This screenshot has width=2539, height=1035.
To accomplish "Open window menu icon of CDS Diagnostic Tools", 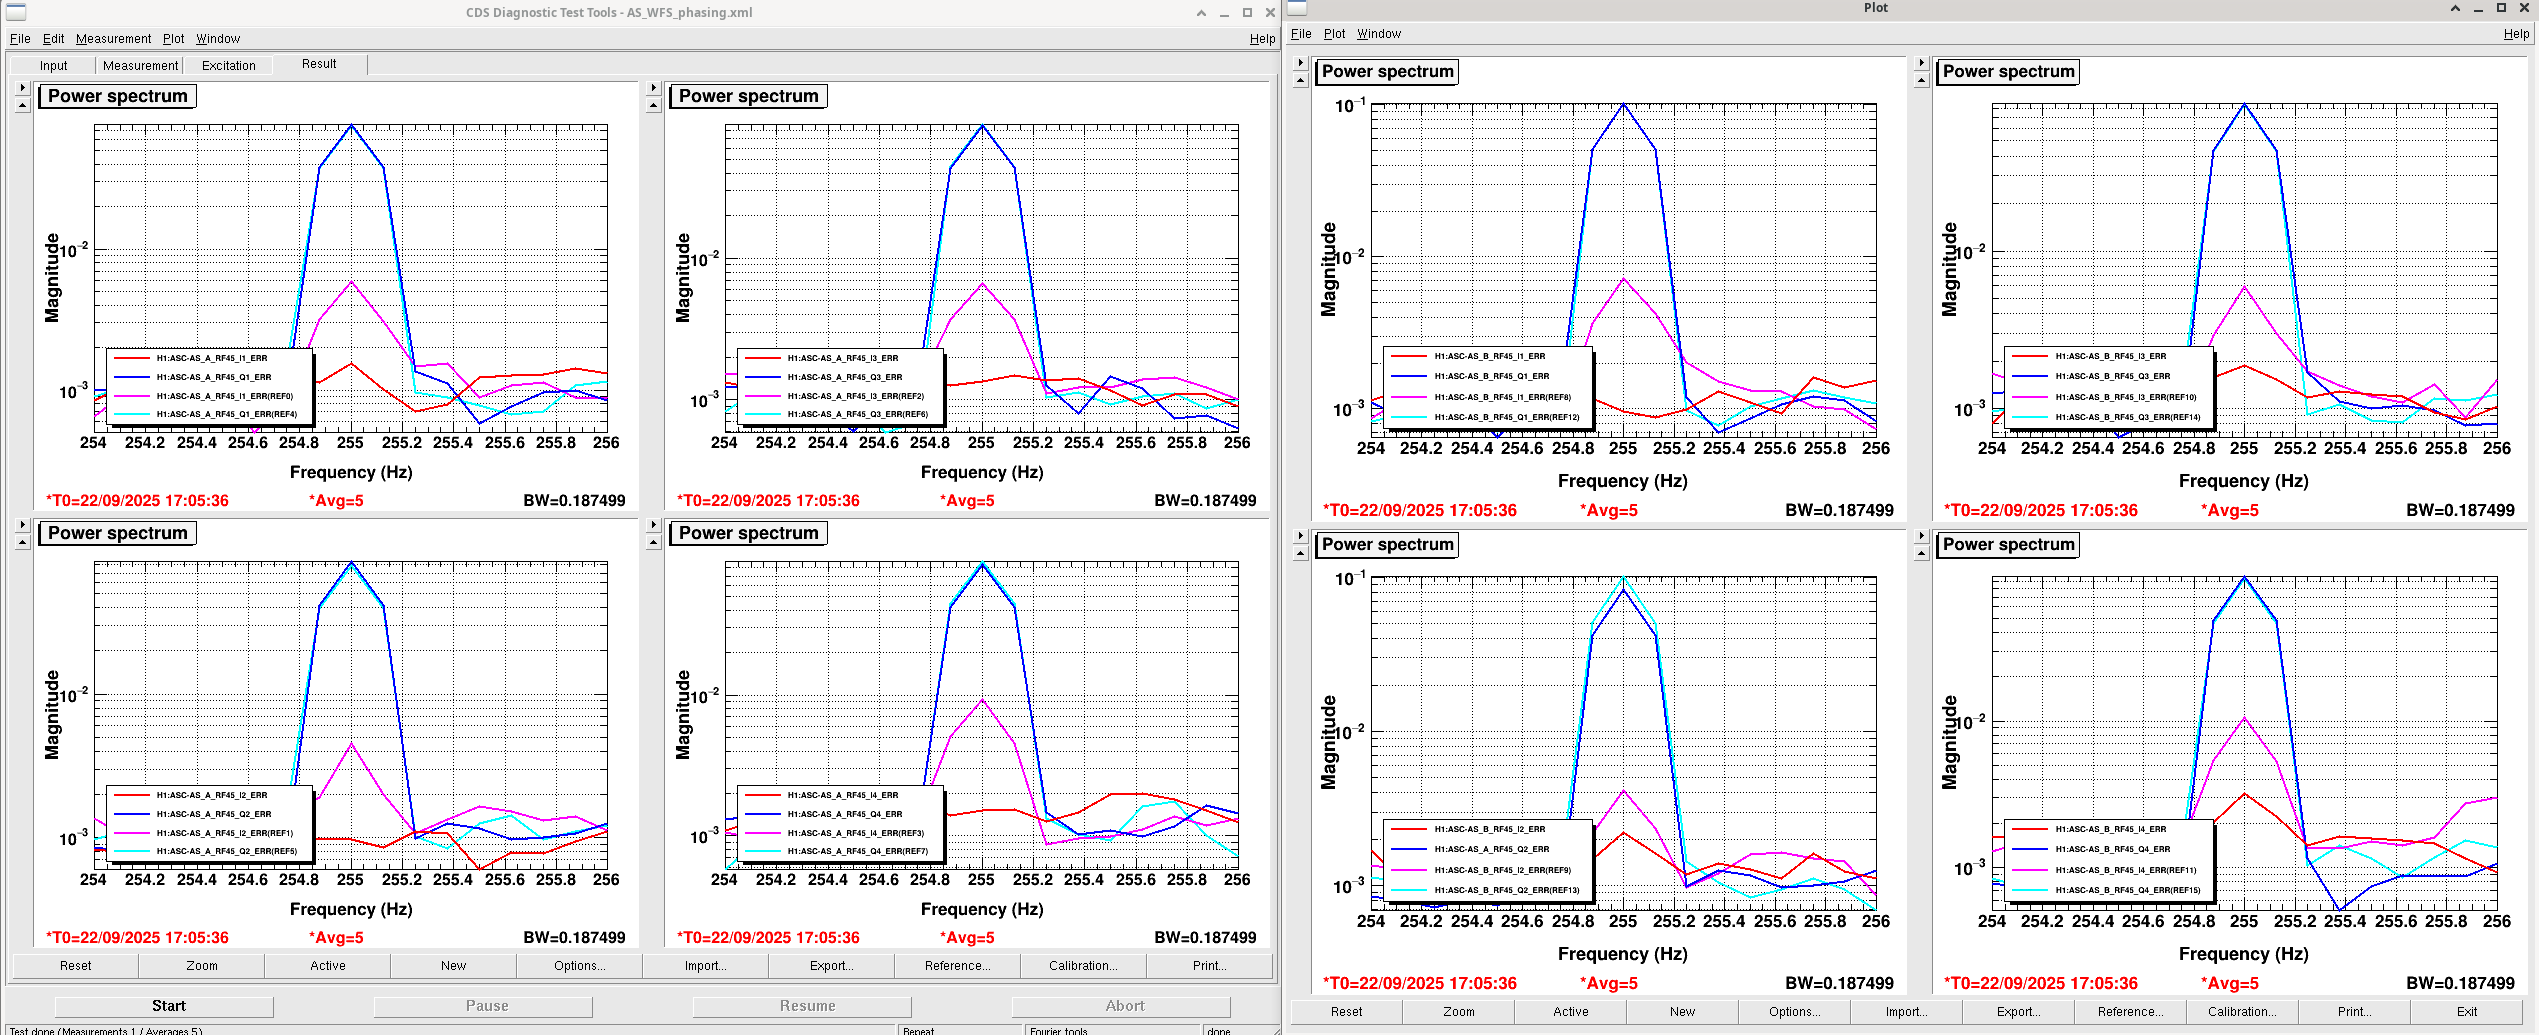I will pos(16,12).
